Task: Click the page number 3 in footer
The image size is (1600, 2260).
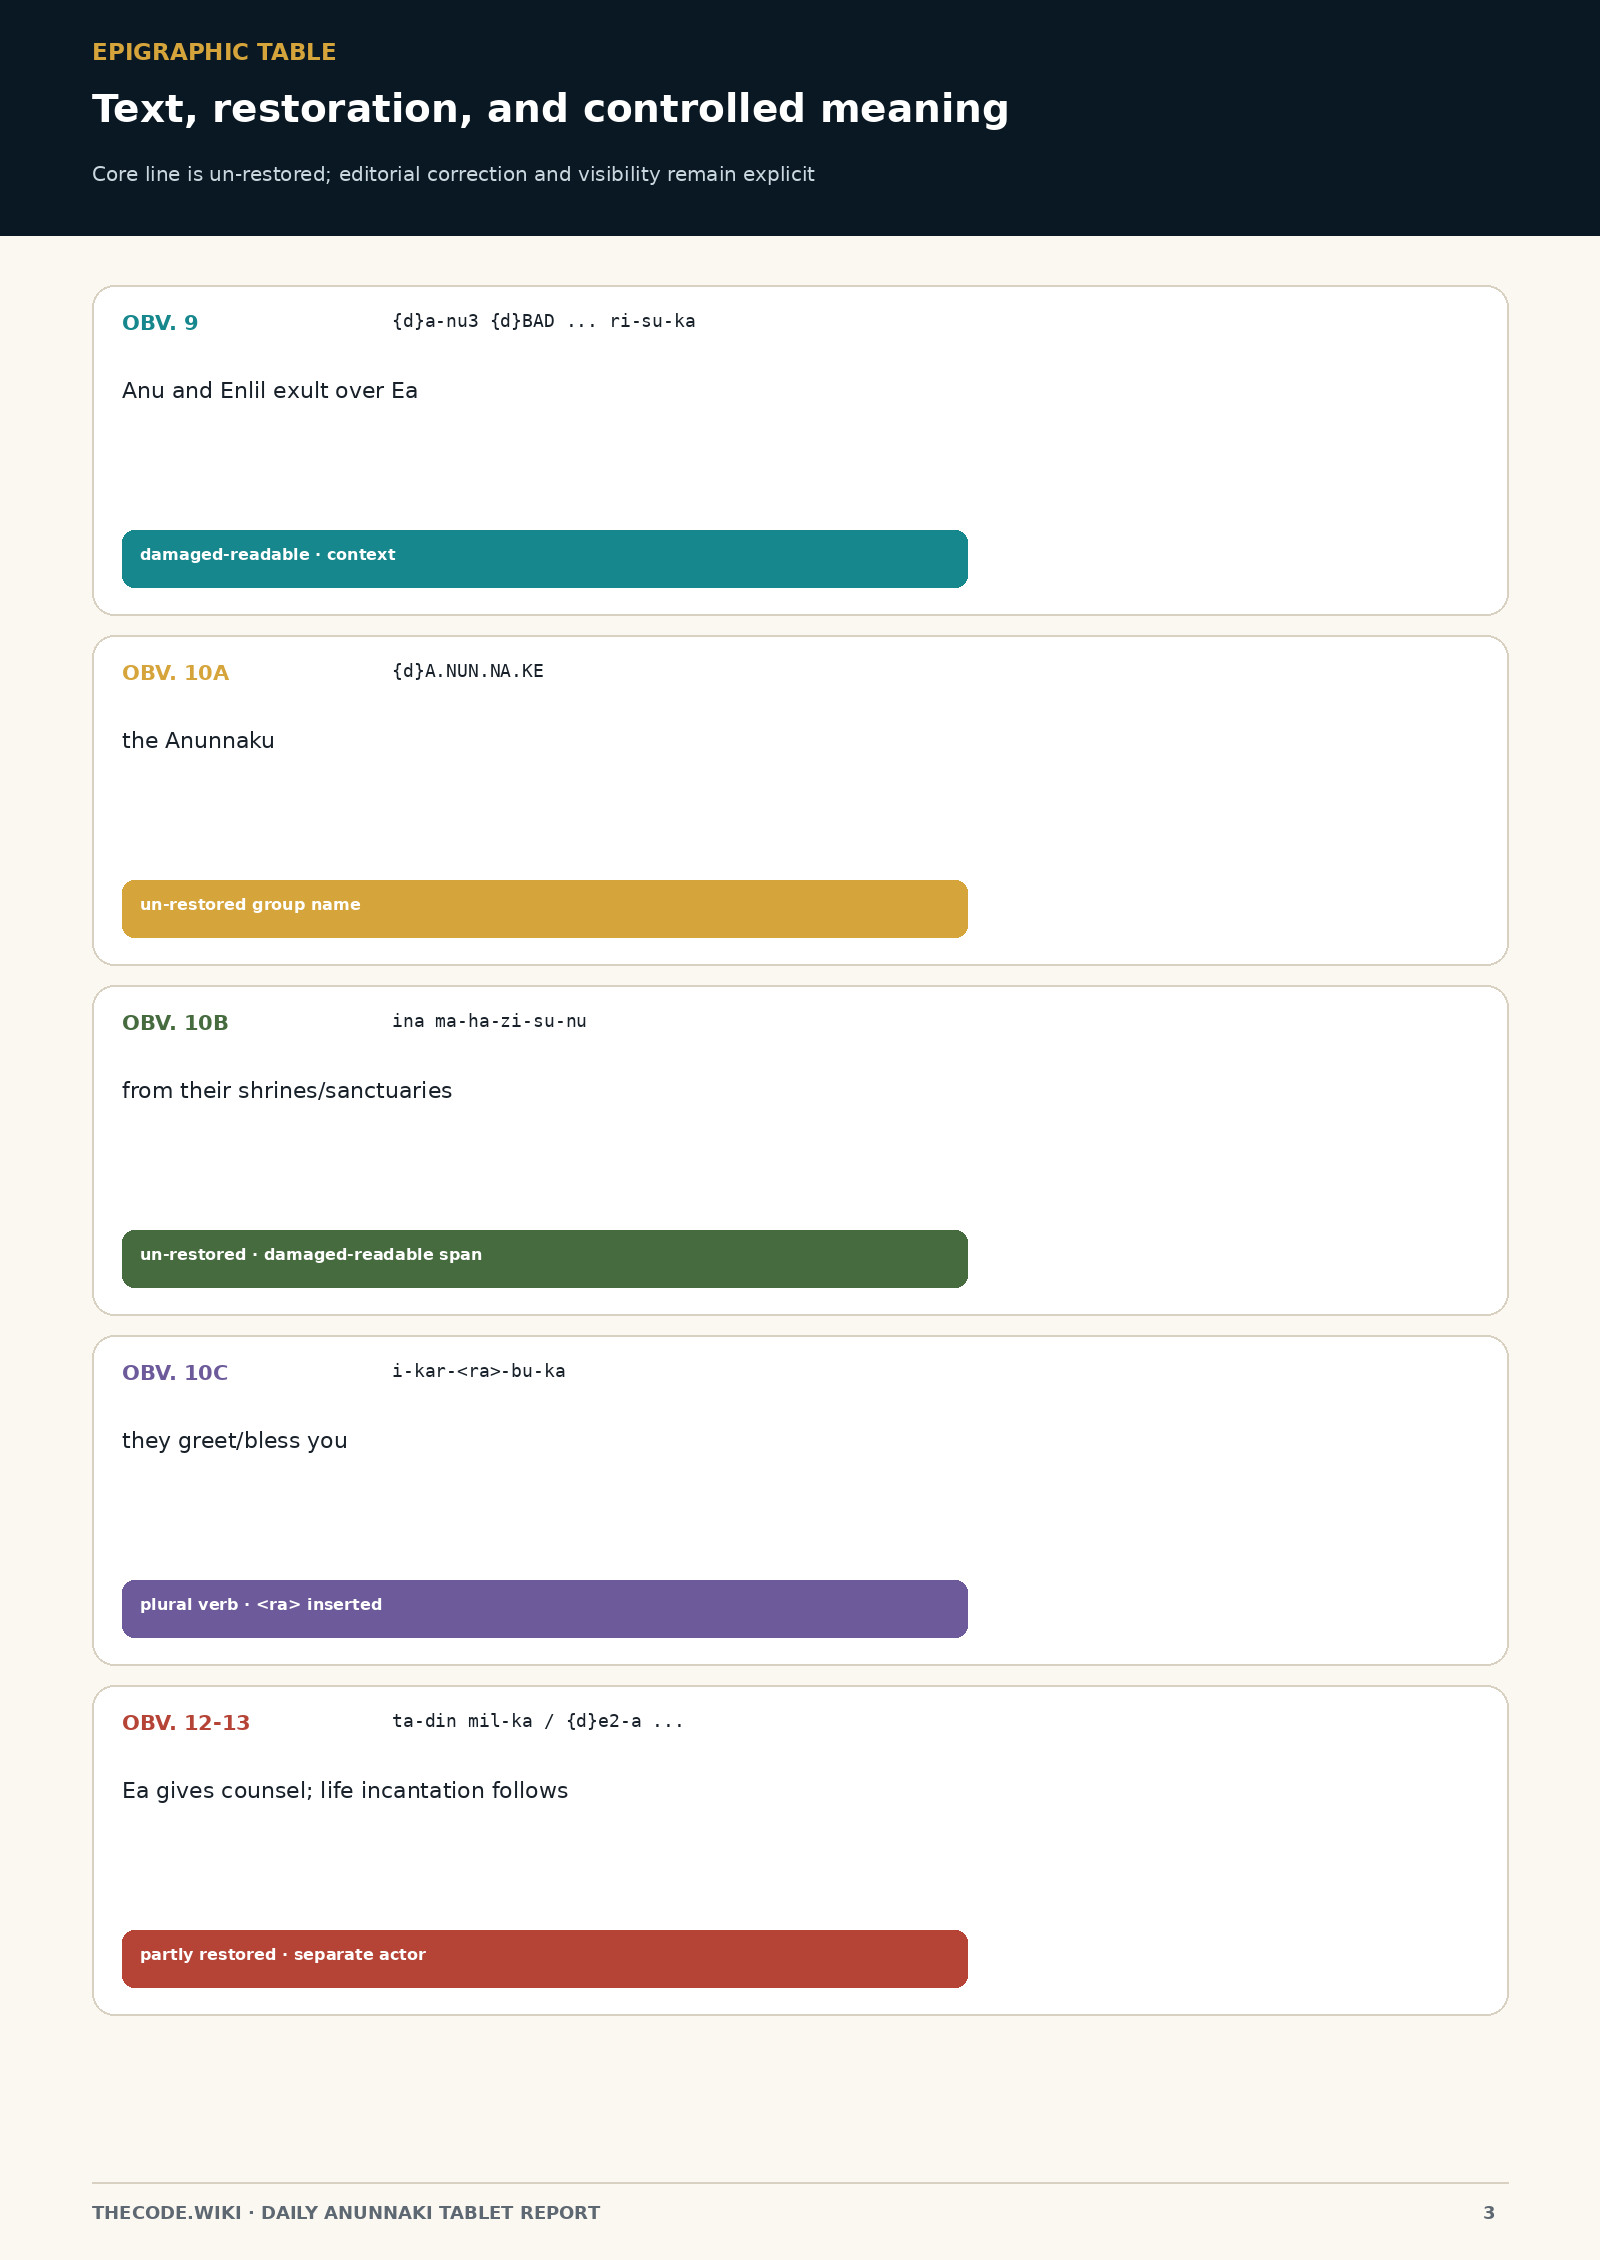Action: coord(1489,2213)
